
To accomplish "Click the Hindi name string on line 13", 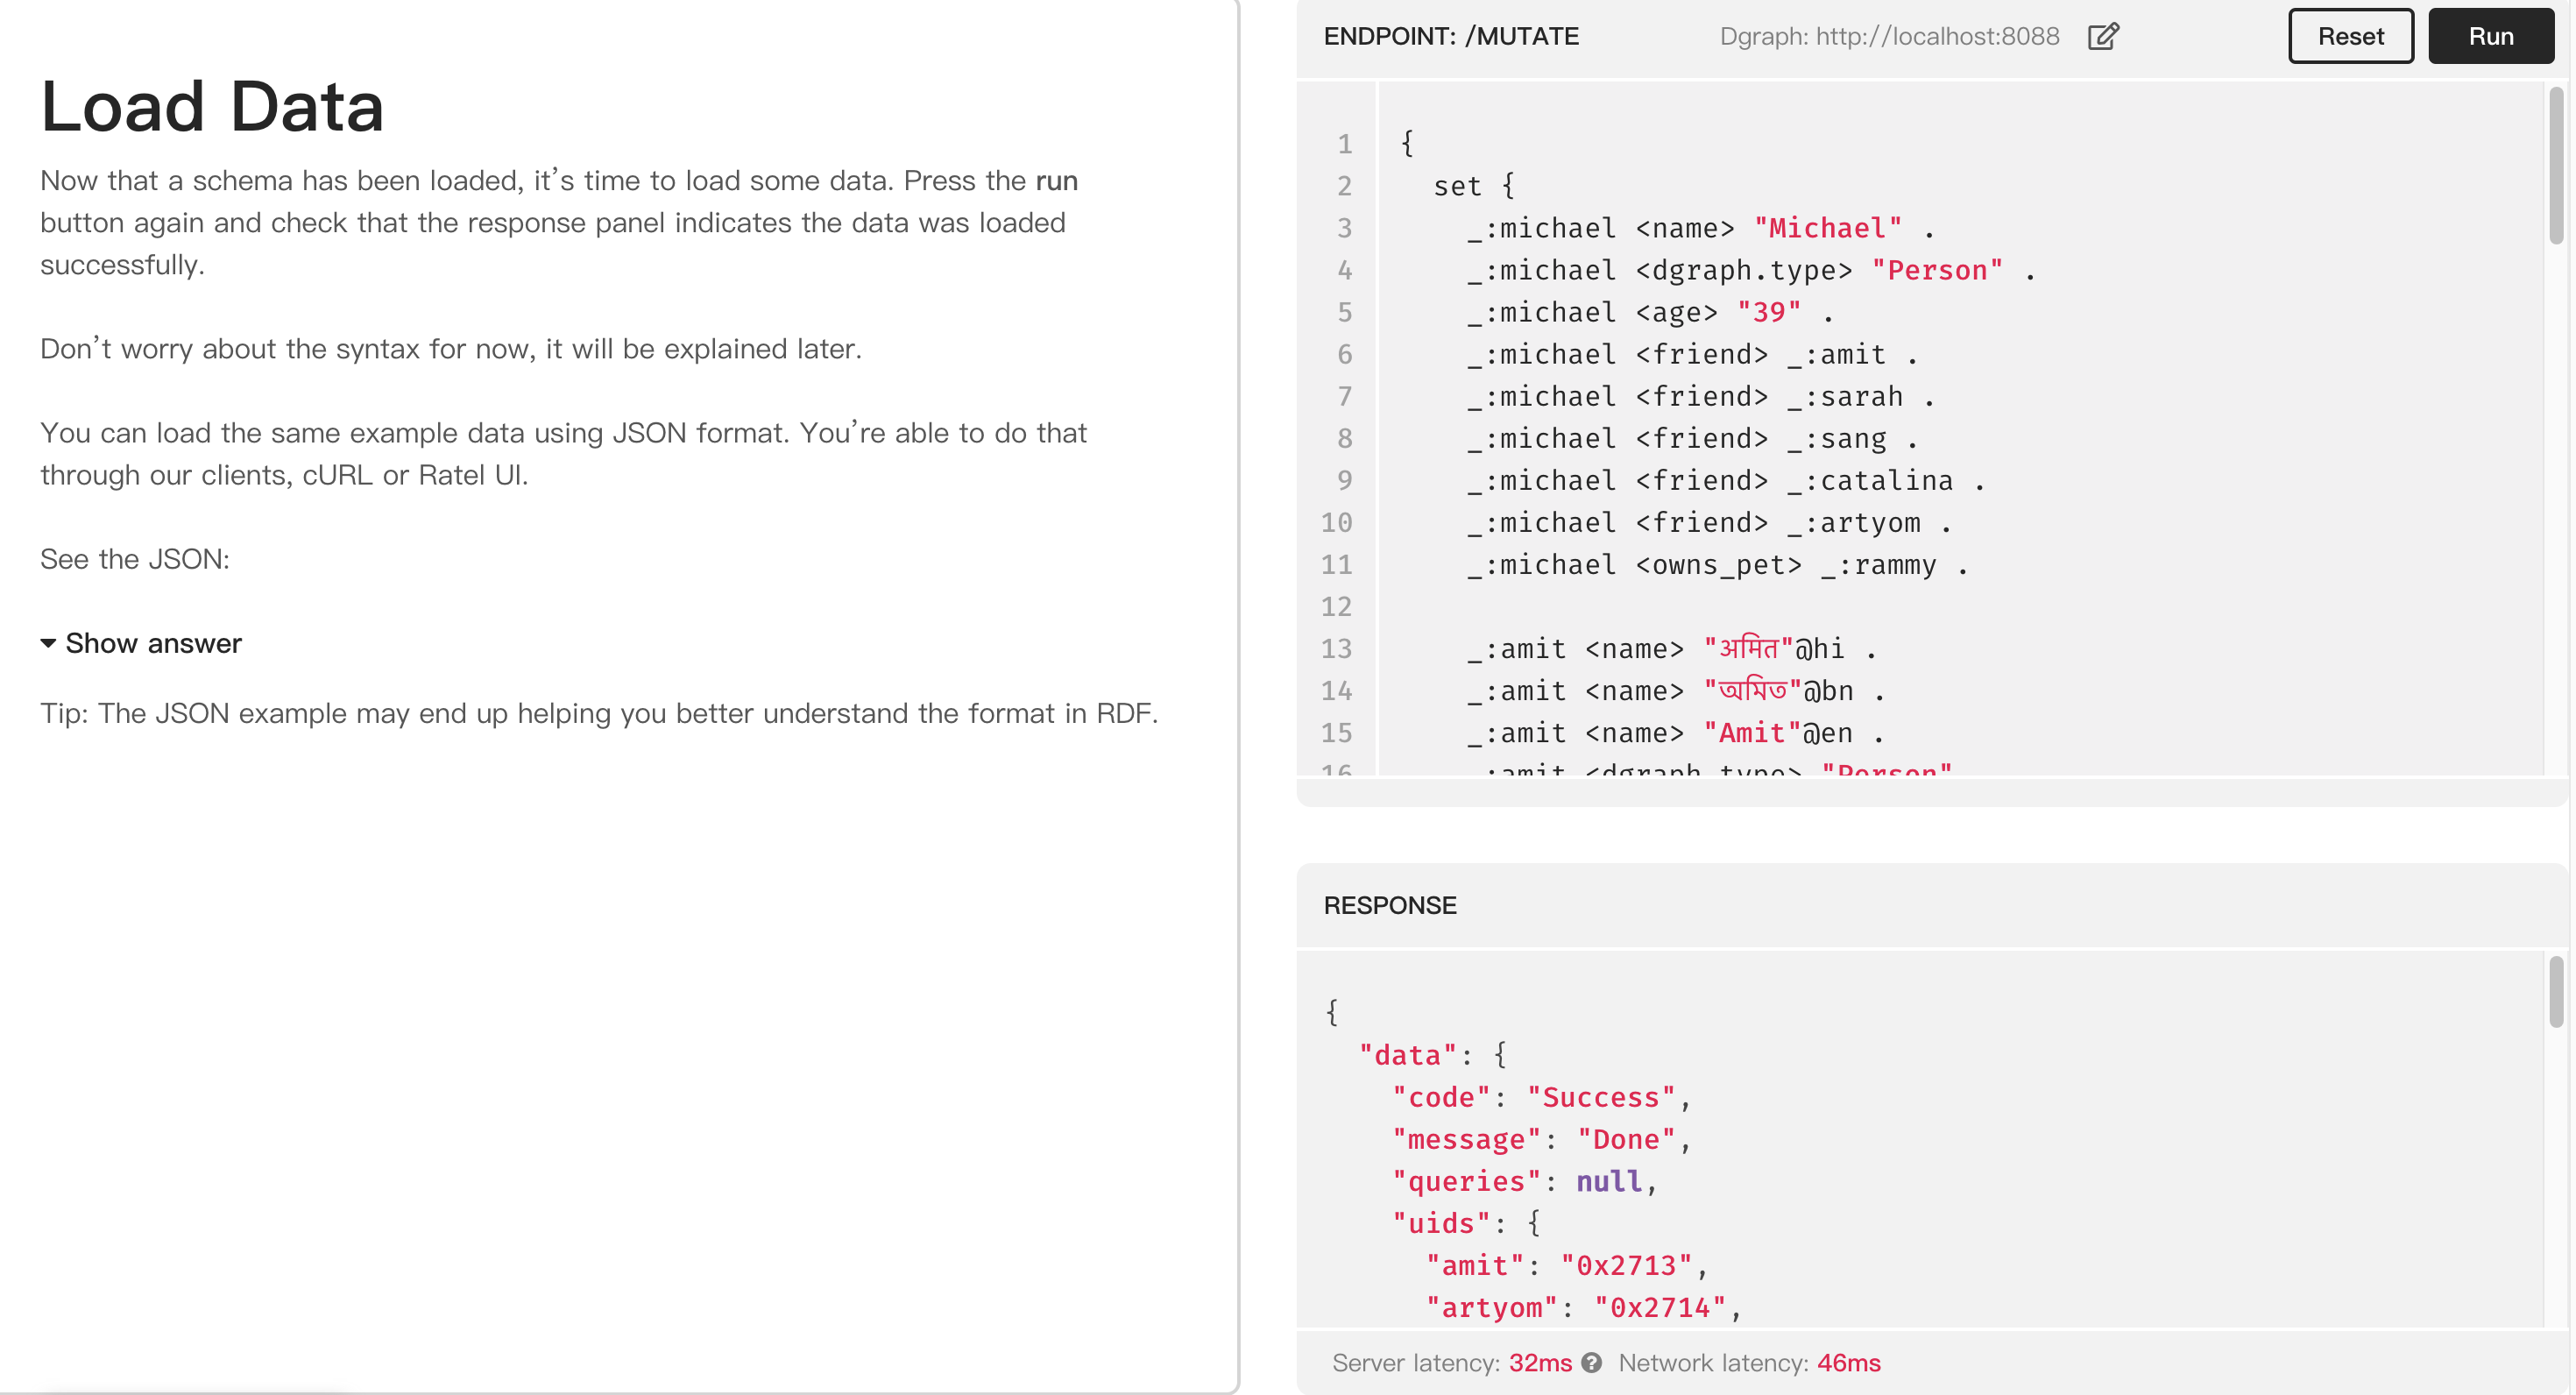I will pos(1748,649).
